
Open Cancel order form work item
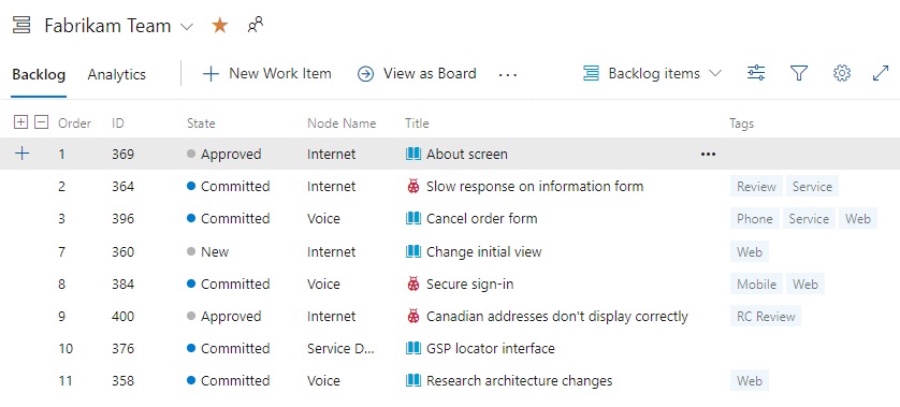pyautogui.click(x=481, y=219)
